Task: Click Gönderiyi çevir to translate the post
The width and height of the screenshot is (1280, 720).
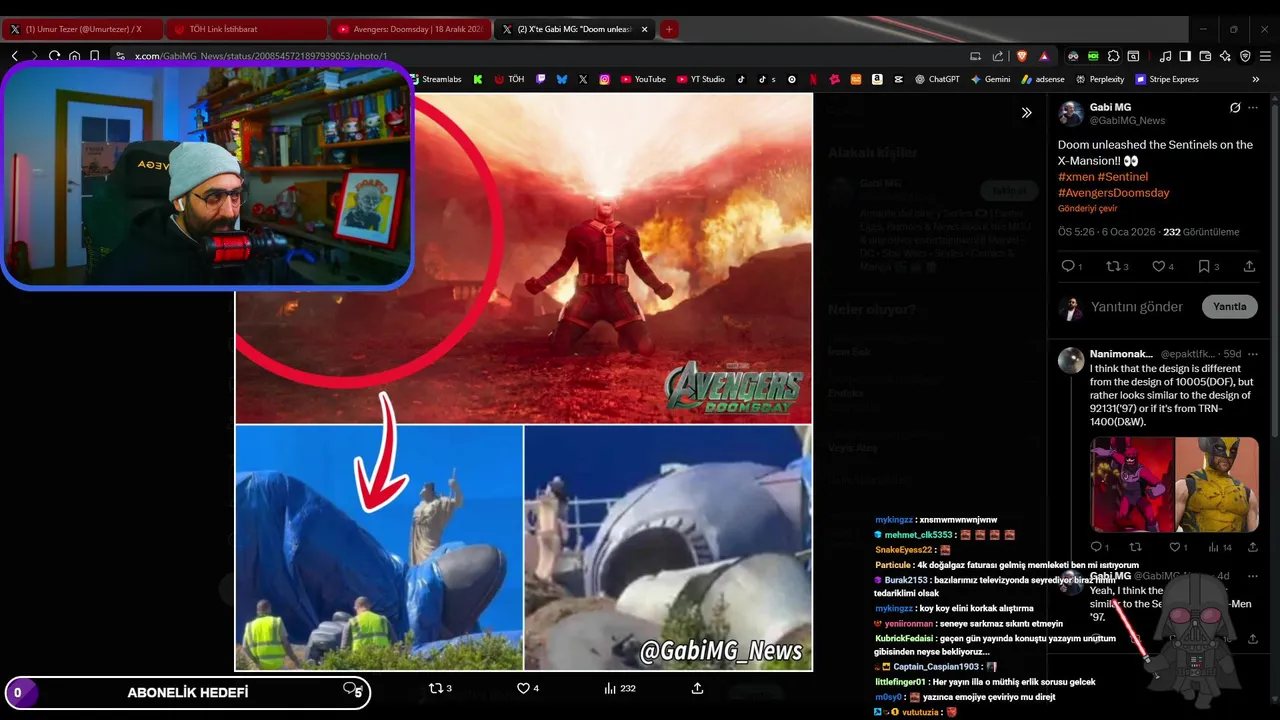Action: pyautogui.click(x=1088, y=209)
